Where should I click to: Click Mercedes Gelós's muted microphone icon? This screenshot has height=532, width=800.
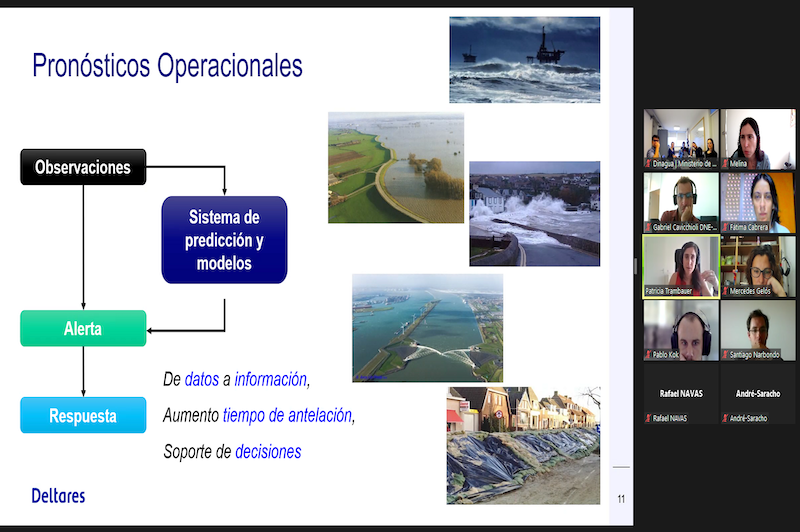point(726,291)
